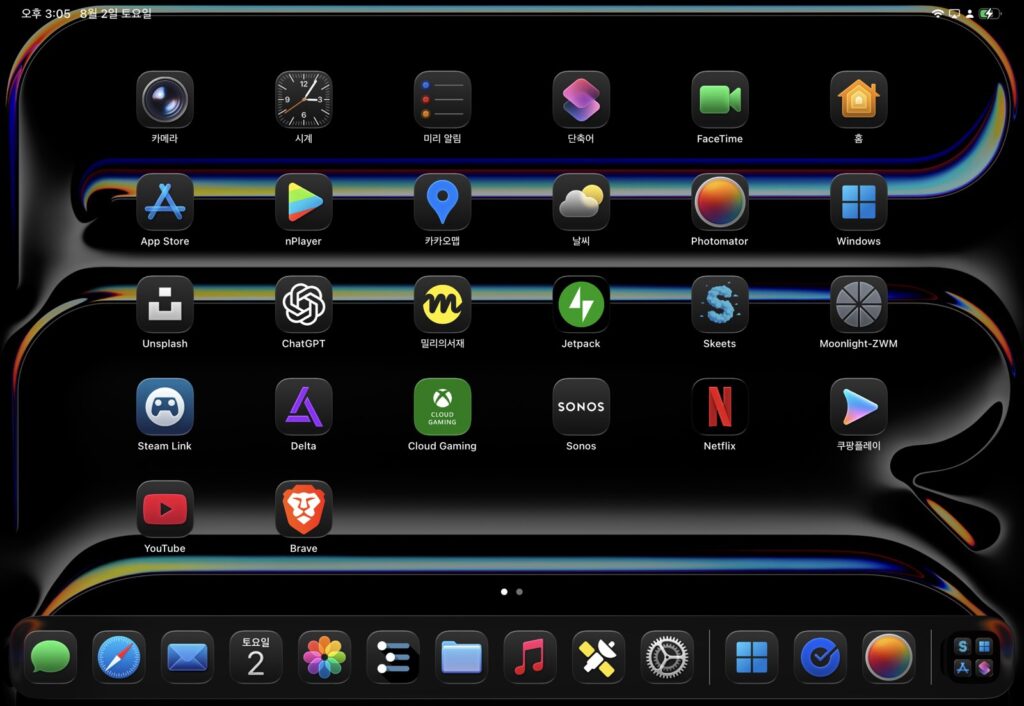This screenshot has height=706, width=1024.
Task: Open the Sonos app
Action: click(x=581, y=406)
